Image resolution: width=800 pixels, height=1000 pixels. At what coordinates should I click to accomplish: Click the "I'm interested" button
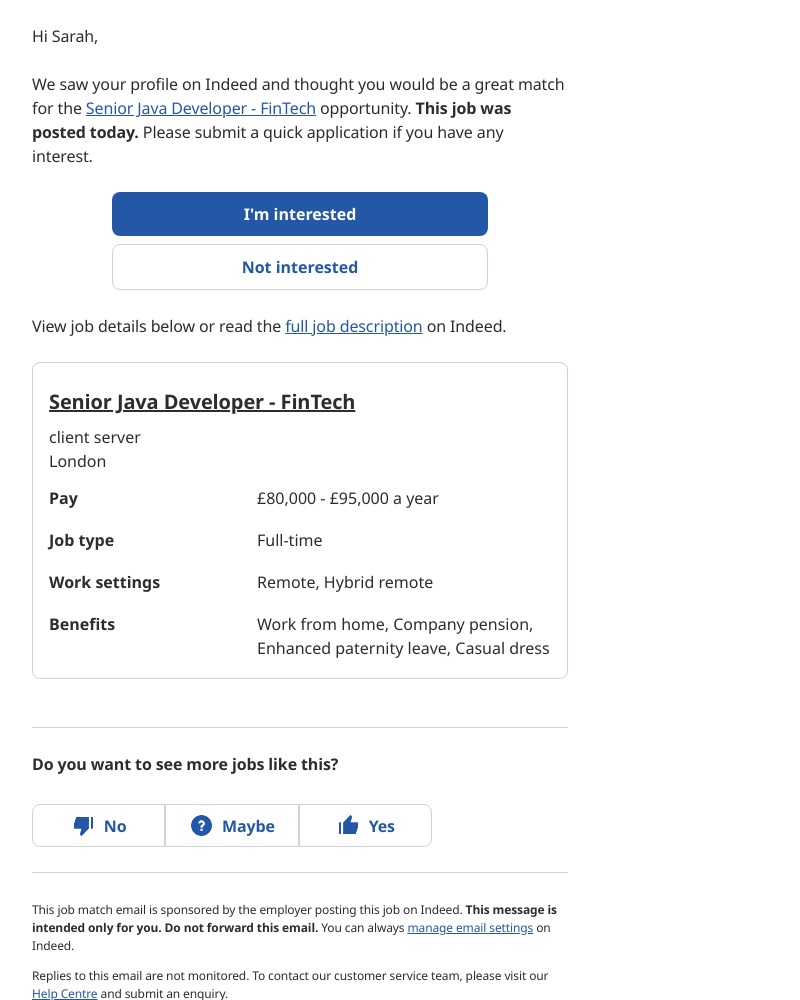click(300, 214)
